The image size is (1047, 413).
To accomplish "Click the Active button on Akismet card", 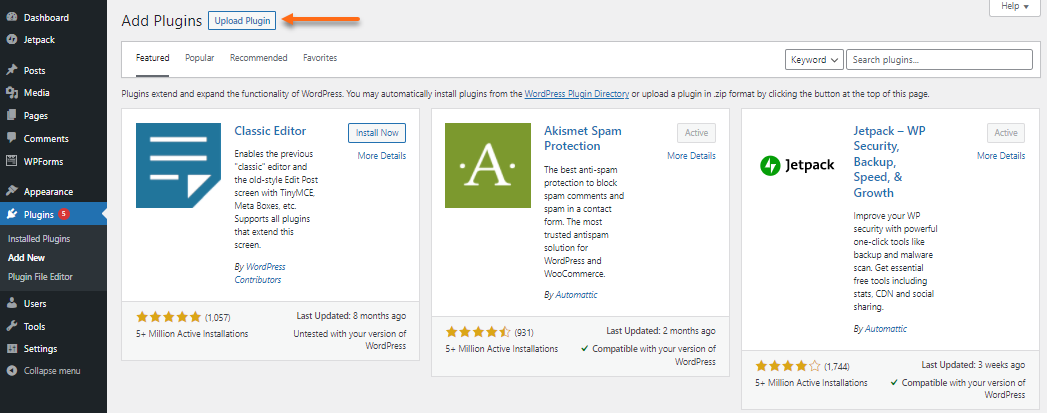I will pyautogui.click(x=696, y=133).
